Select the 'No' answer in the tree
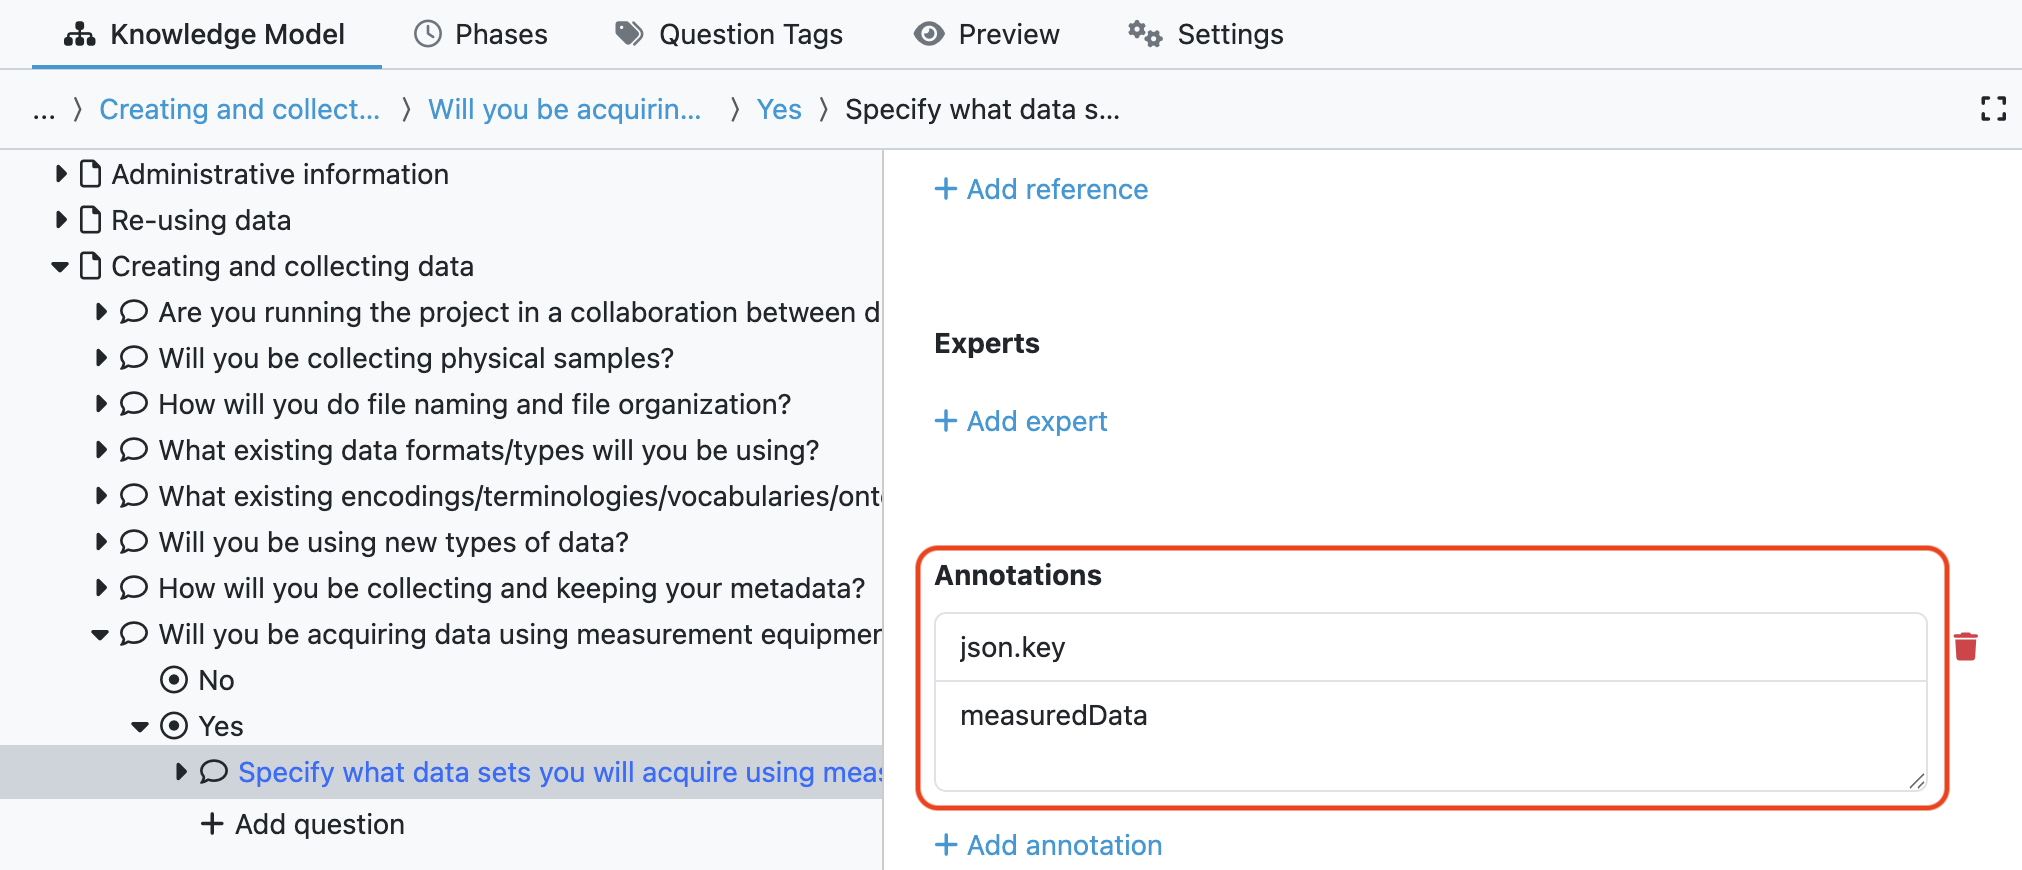This screenshot has height=870, width=2022. (216, 680)
